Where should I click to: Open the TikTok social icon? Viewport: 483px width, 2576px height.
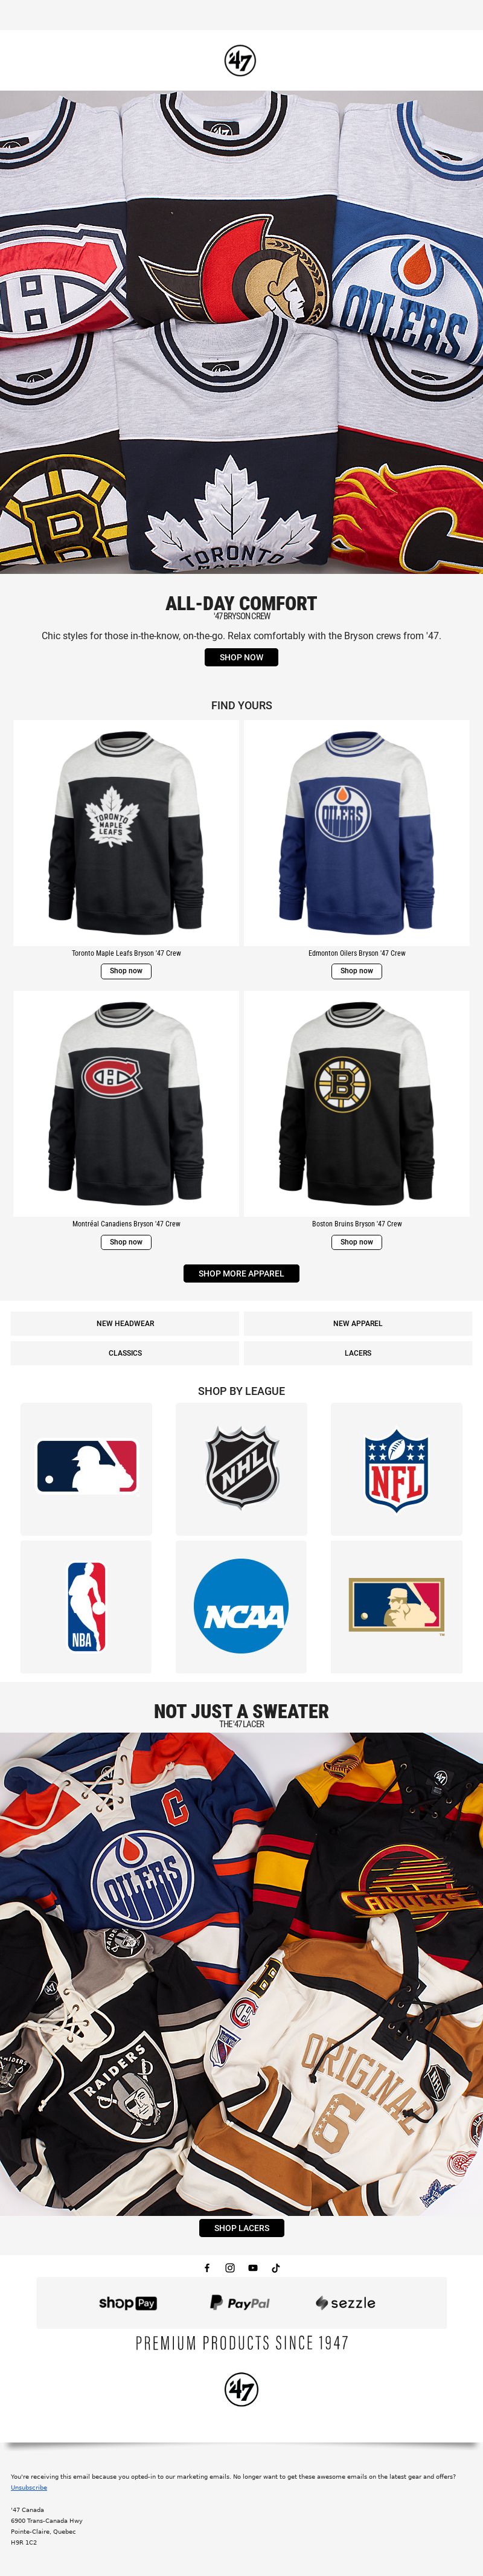click(x=276, y=2268)
